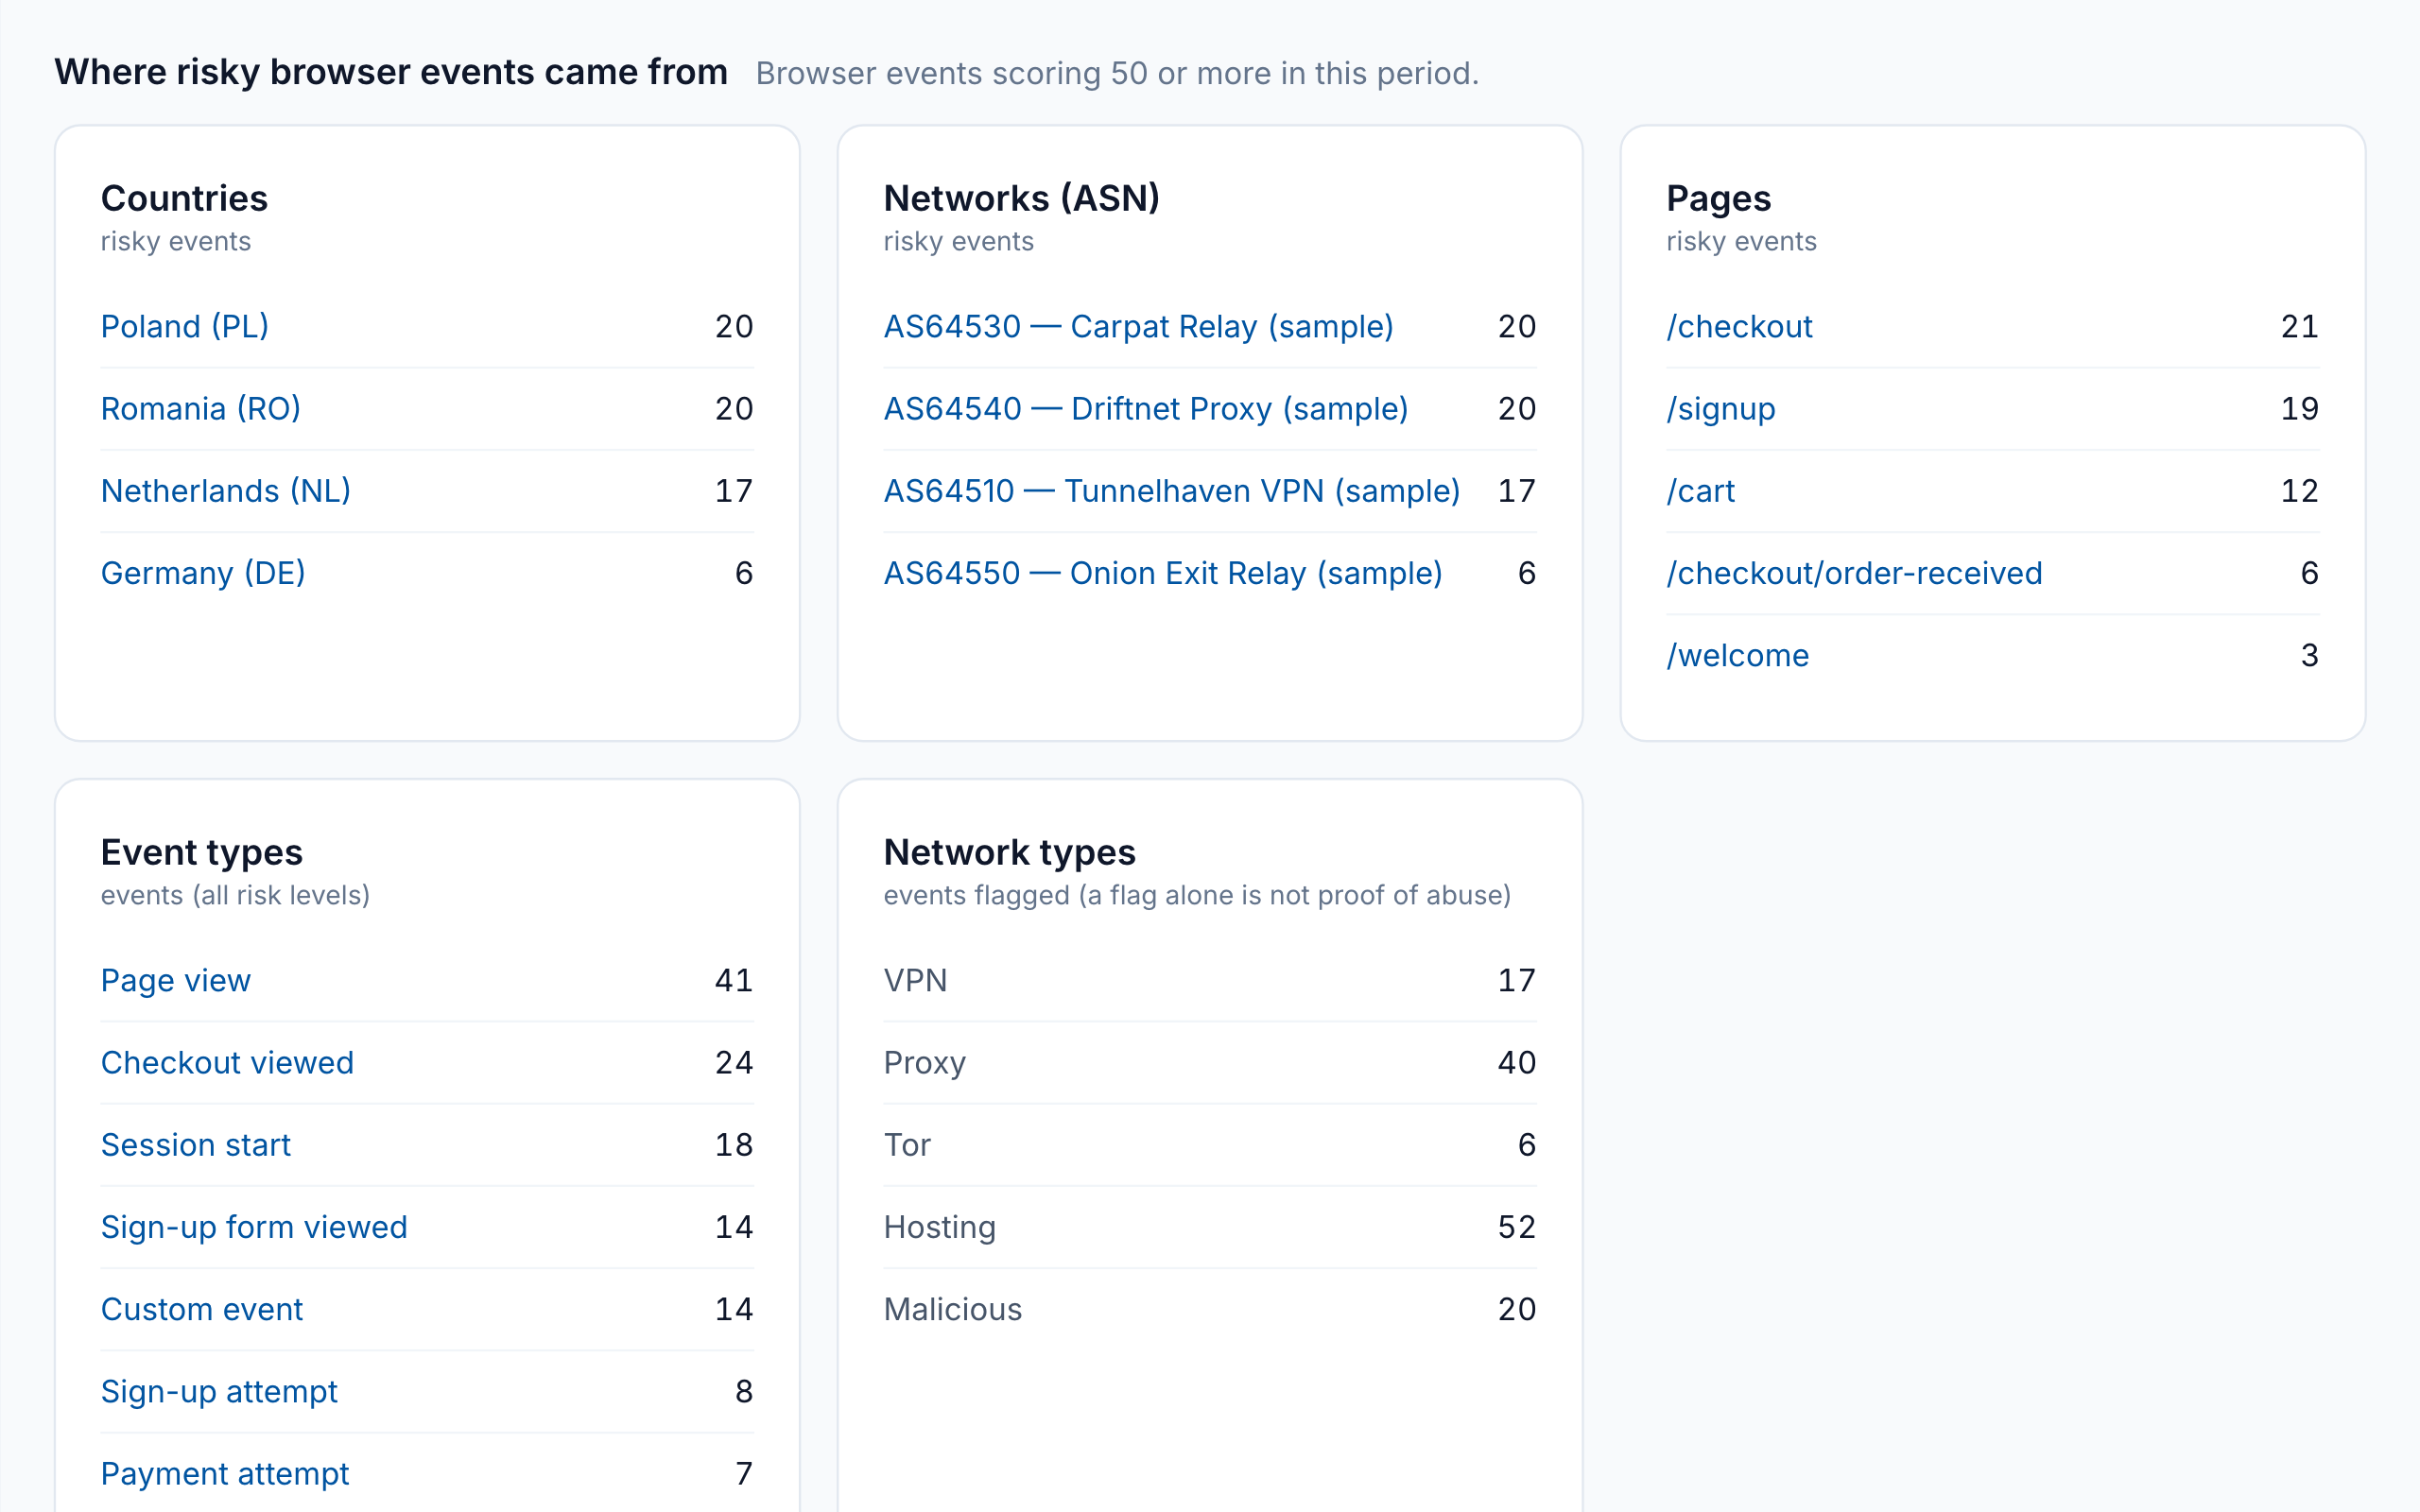Viewport: 2420px width, 1512px height.
Task: Open the /welcome page link
Action: [x=1738, y=654]
